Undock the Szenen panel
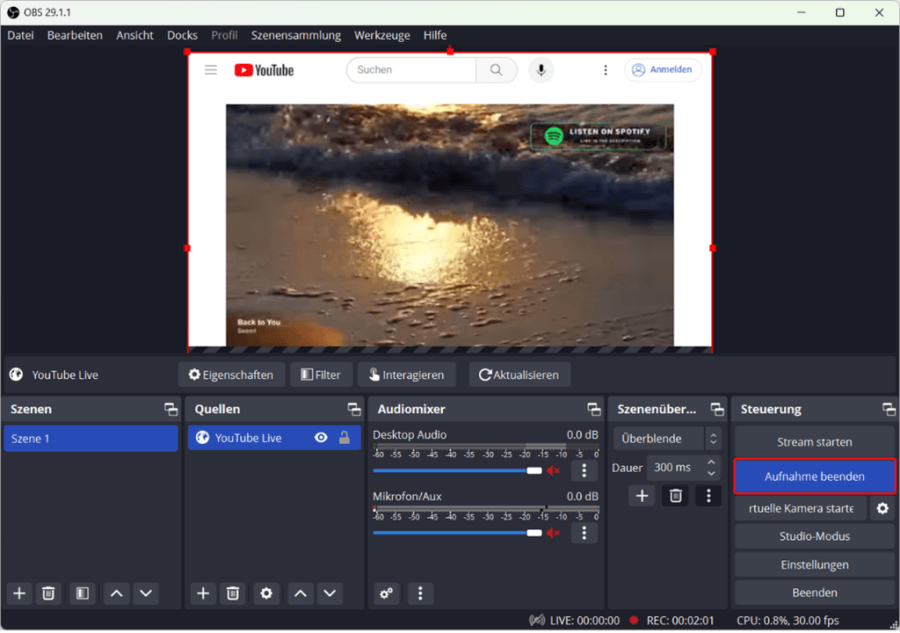This screenshot has height=633, width=900. pyautogui.click(x=171, y=410)
